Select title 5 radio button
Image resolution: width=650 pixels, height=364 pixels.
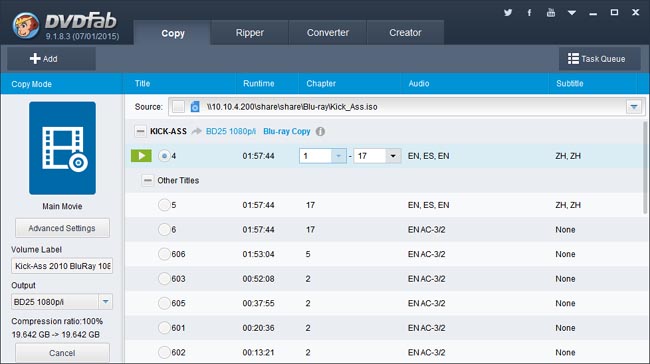coord(164,205)
